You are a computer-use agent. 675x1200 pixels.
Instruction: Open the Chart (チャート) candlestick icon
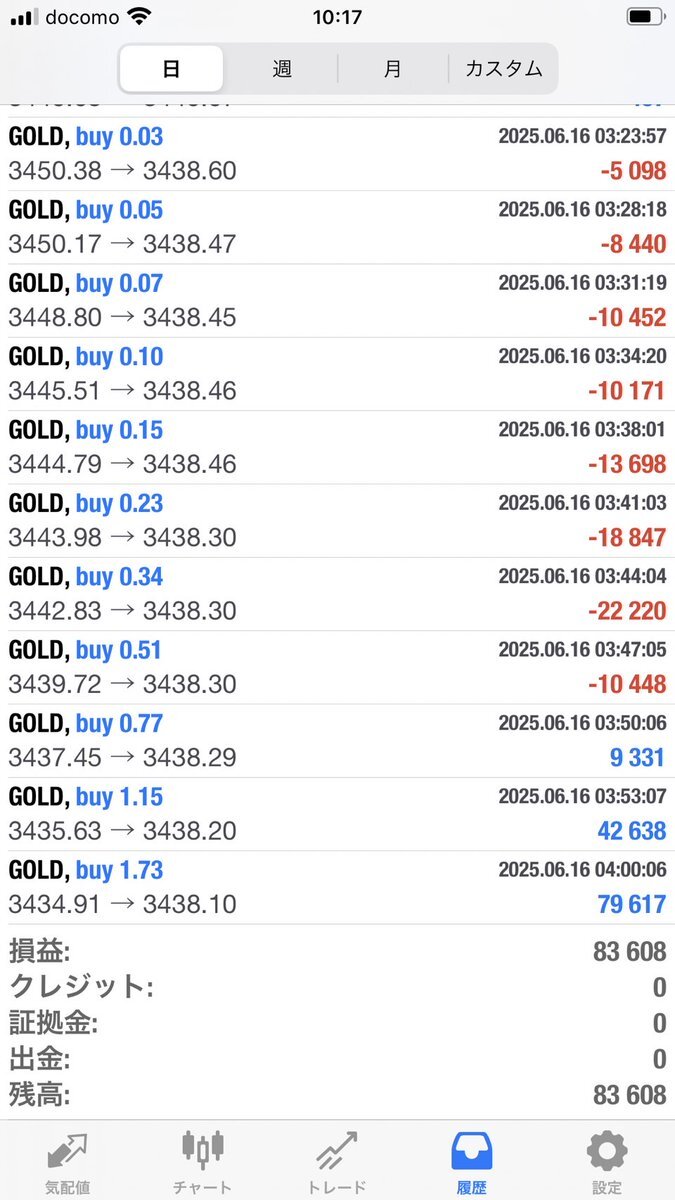(x=202, y=1151)
